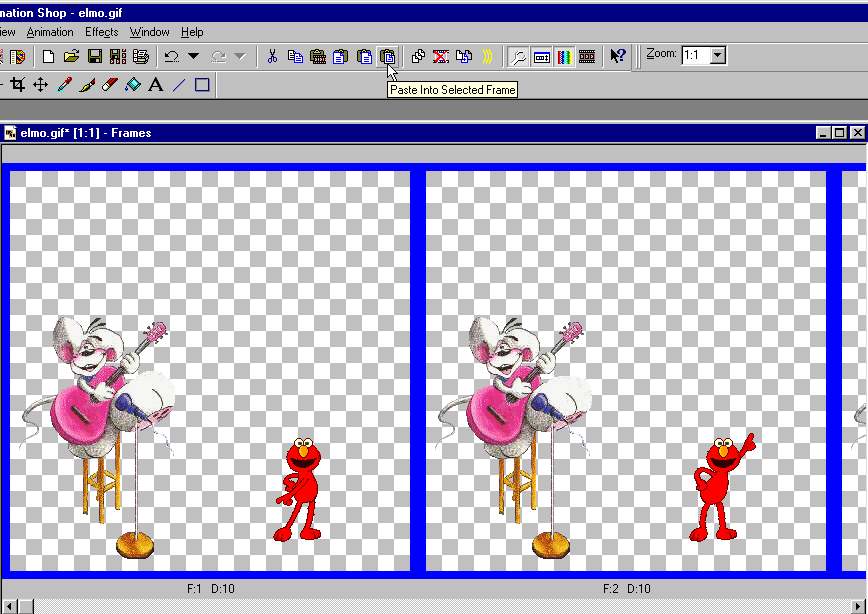
Task: Toggle the wrench tool options palette button
Action: click(518, 56)
